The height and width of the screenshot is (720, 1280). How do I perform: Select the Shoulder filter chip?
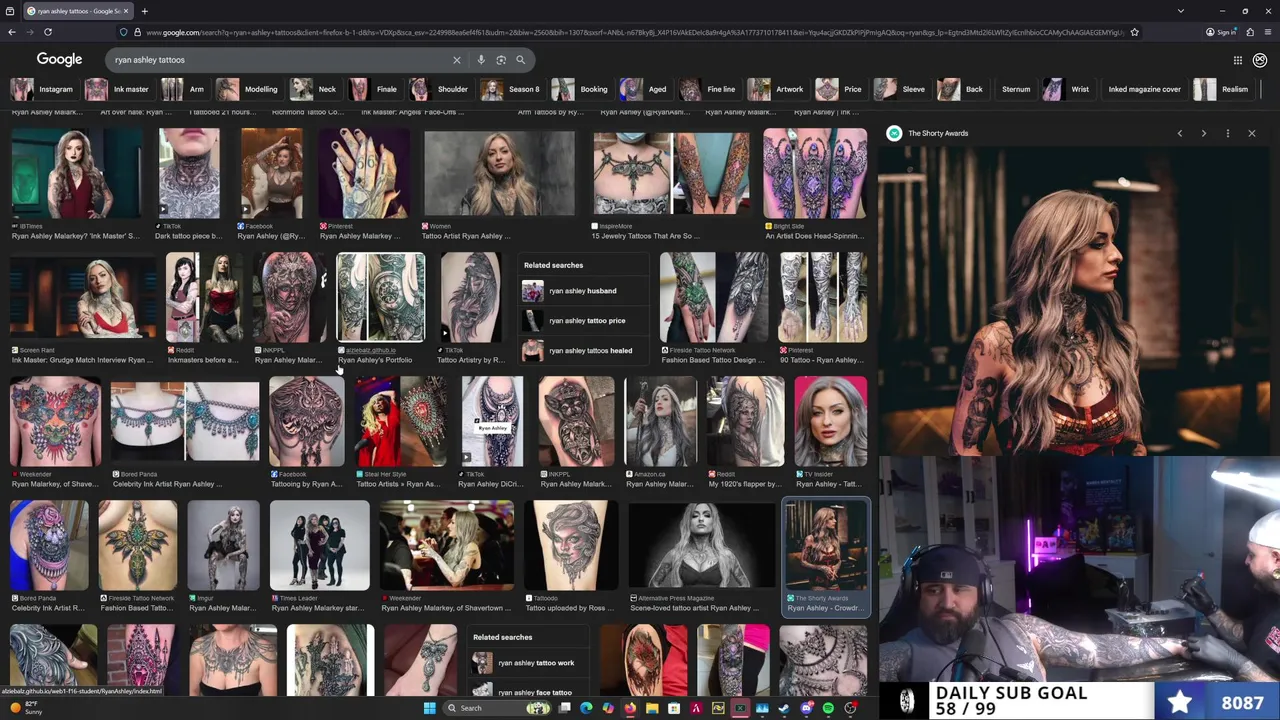click(x=440, y=89)
